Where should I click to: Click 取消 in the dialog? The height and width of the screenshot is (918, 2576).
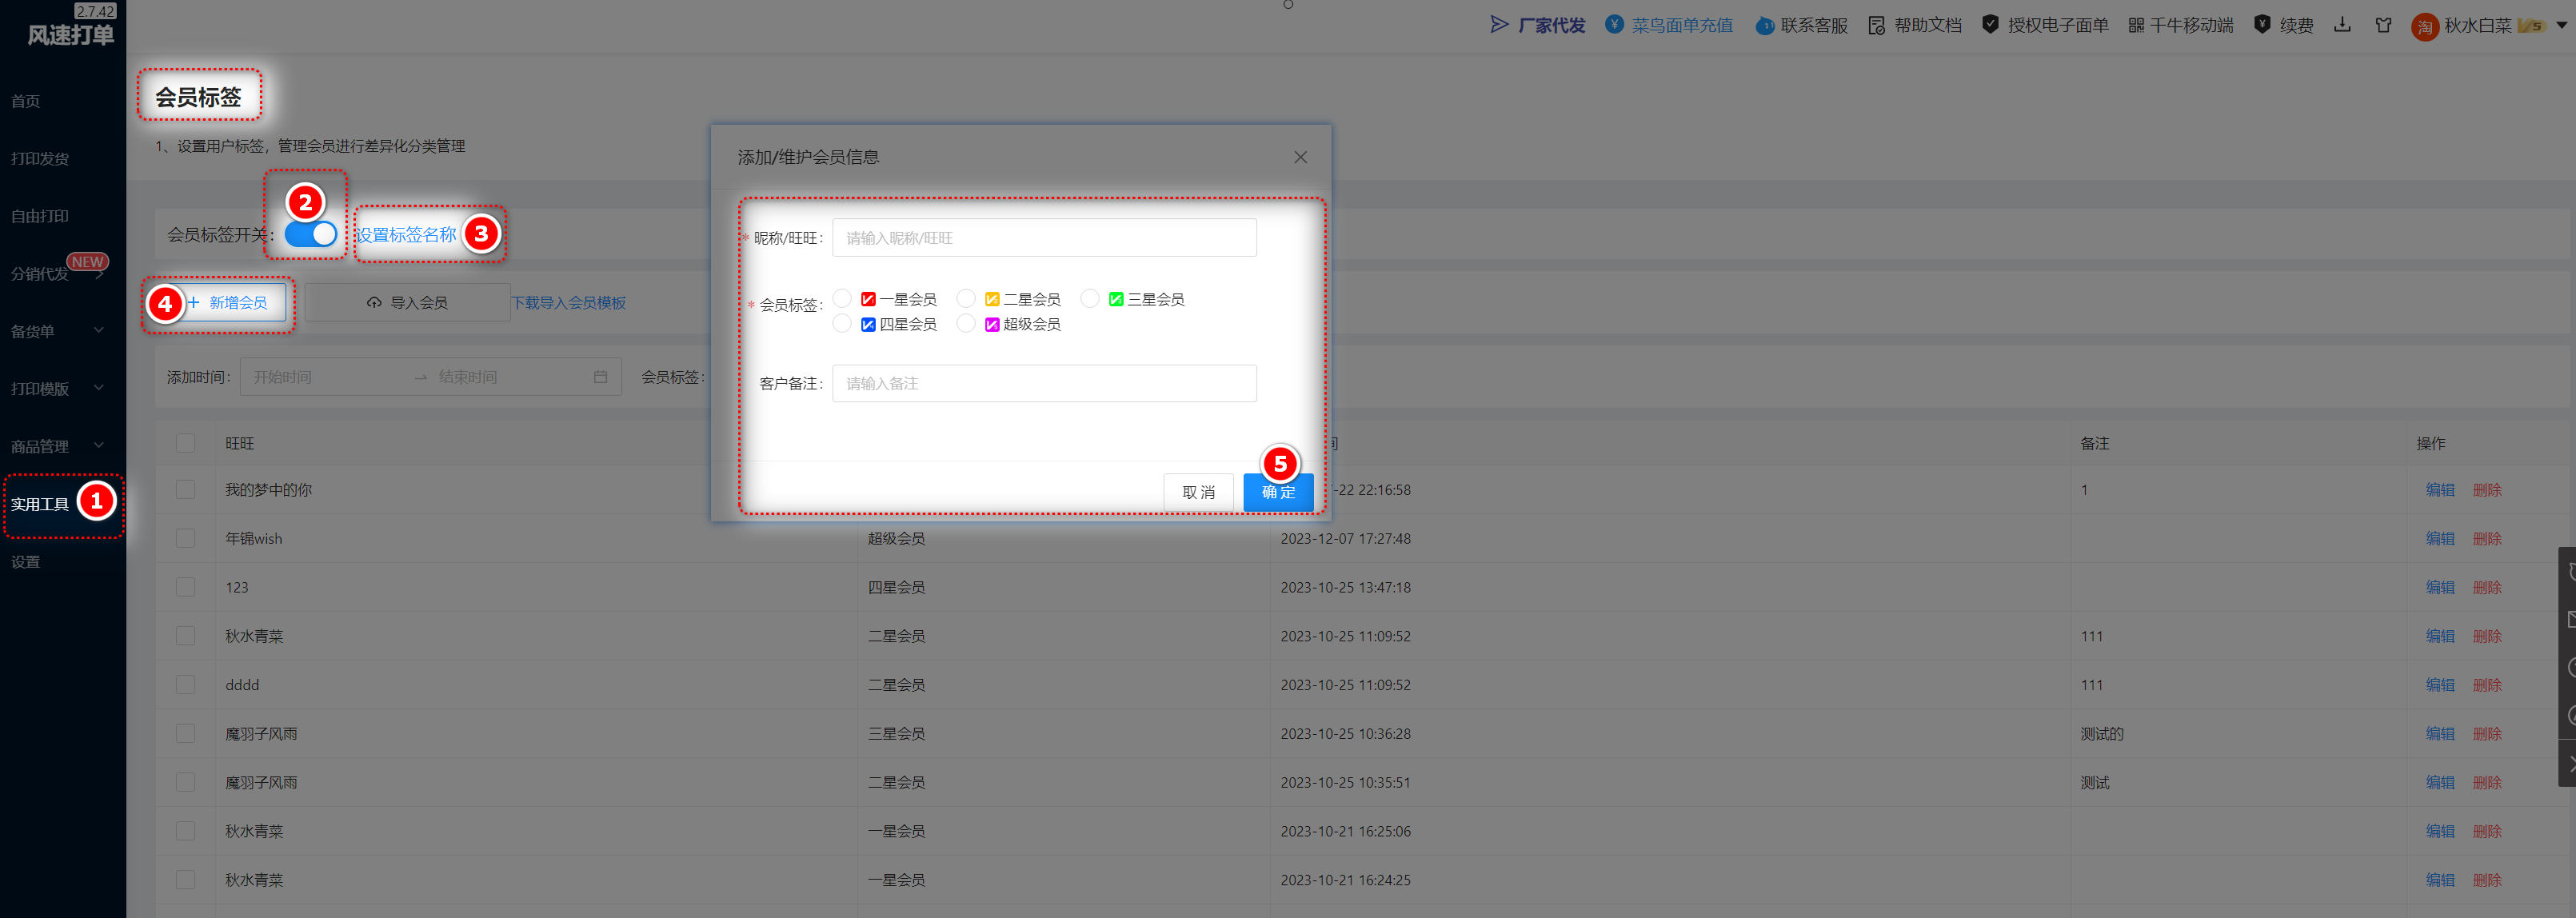click(1198, 492)
